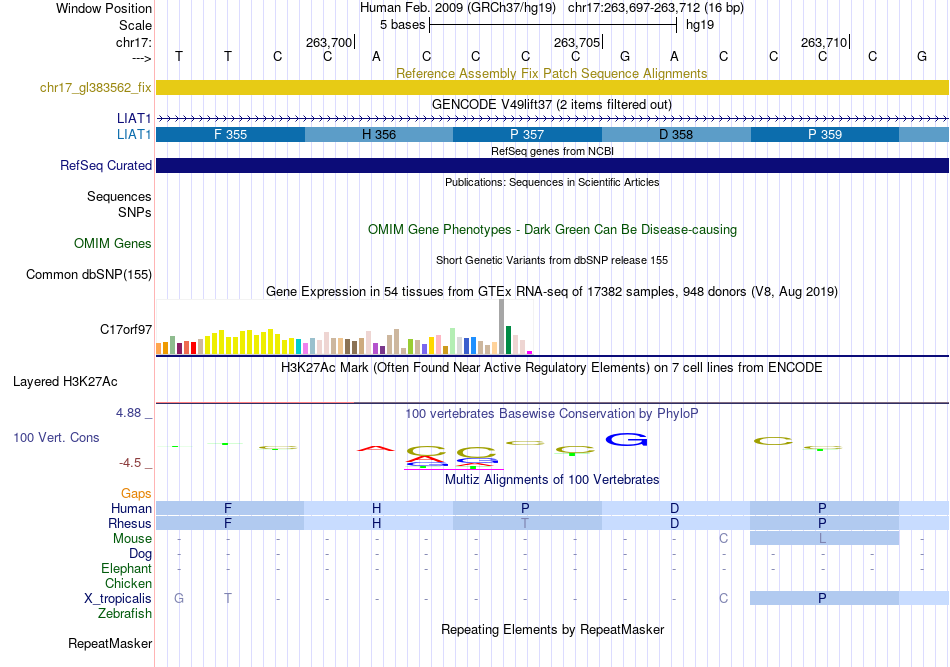Select the P 359 codon block
The width and height of the screenshot is (950, 667).
point(825,134)
